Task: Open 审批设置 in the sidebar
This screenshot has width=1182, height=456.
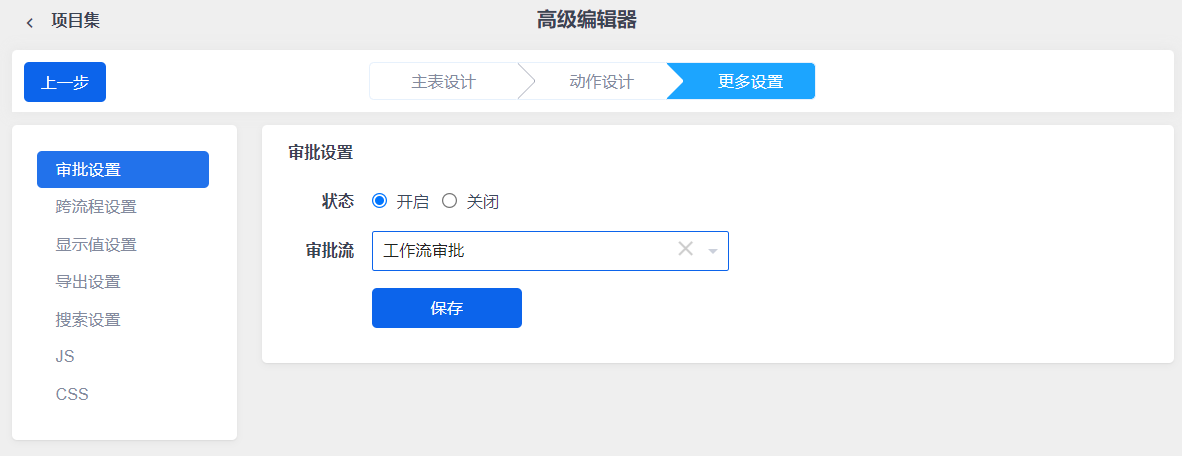Action: 123,170
